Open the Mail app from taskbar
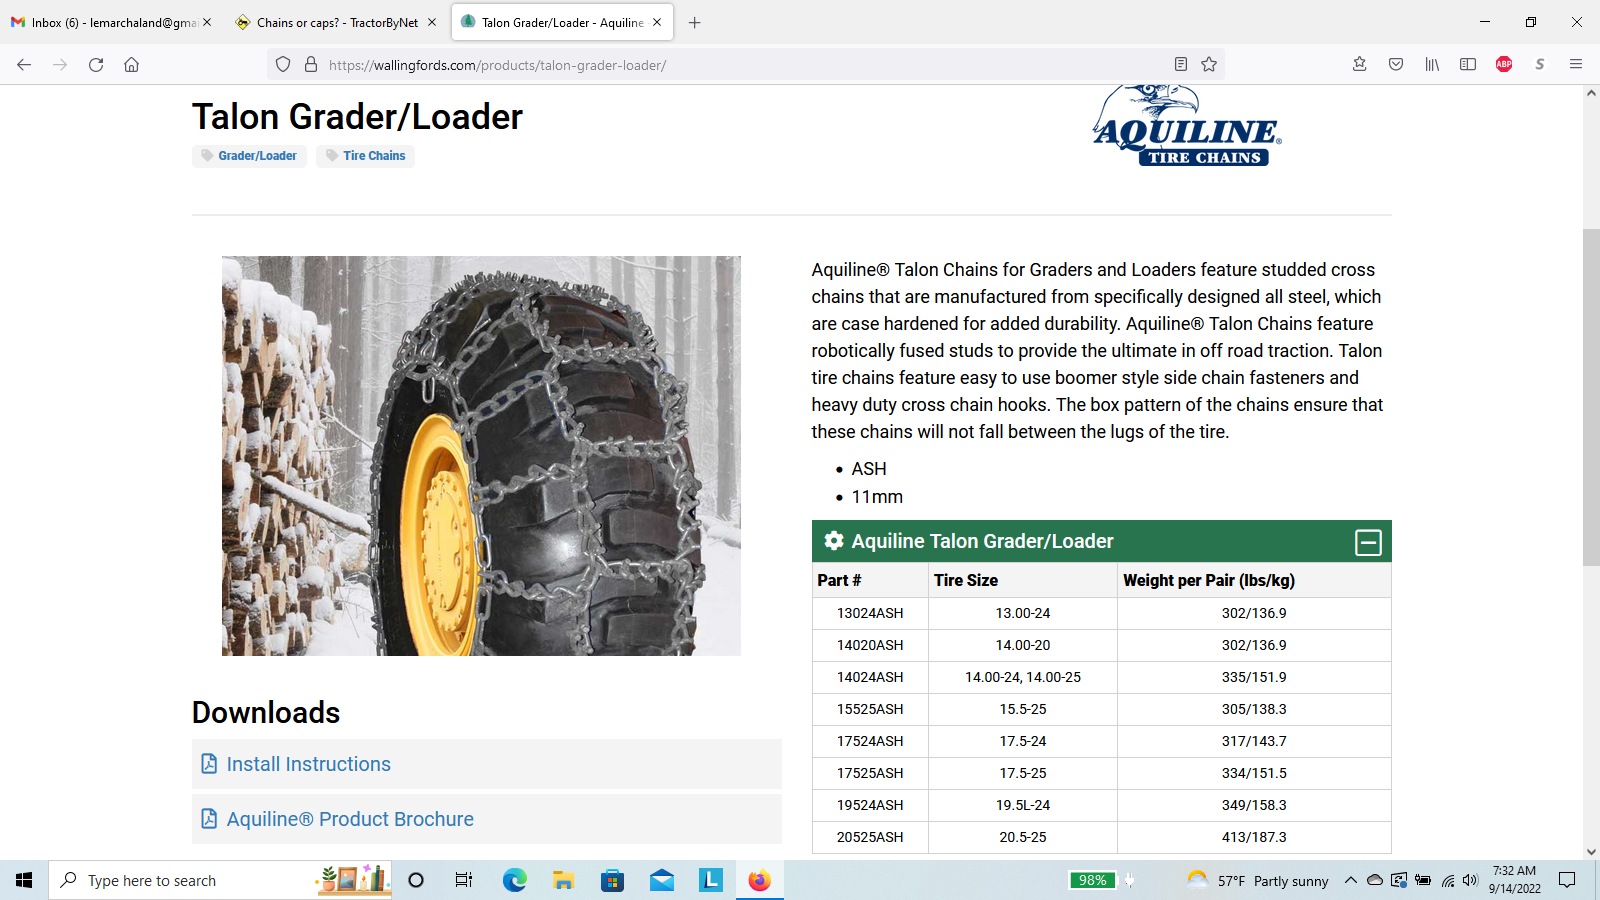The height and width of the screenshot is (900, 1600). coord(661,880)
